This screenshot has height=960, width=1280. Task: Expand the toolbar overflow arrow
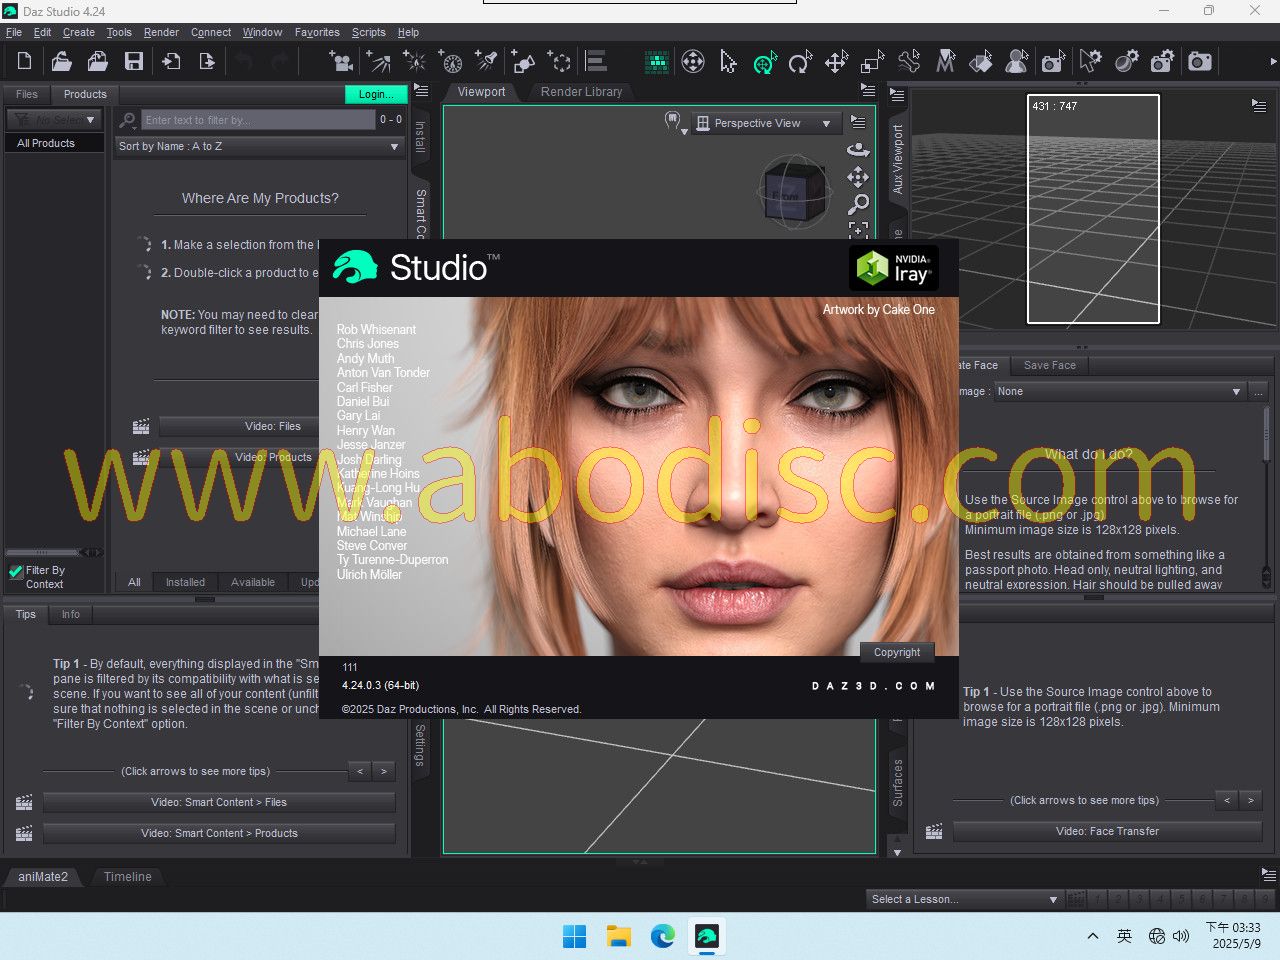pyautogui.click(x=1272, y=62)
